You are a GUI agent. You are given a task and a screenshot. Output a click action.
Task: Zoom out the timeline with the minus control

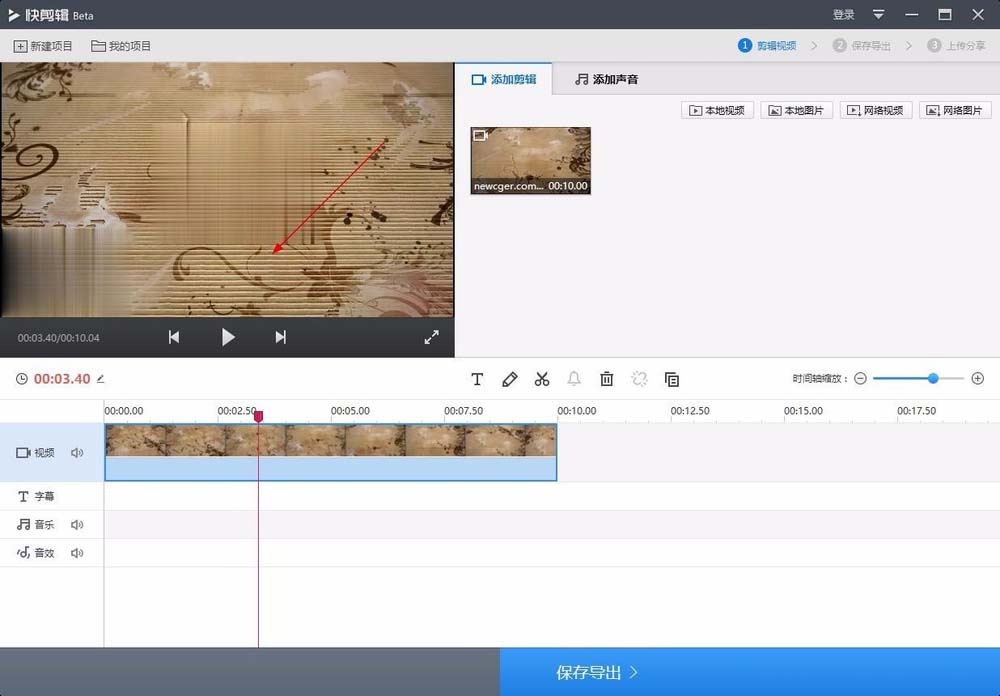(861, 379)
